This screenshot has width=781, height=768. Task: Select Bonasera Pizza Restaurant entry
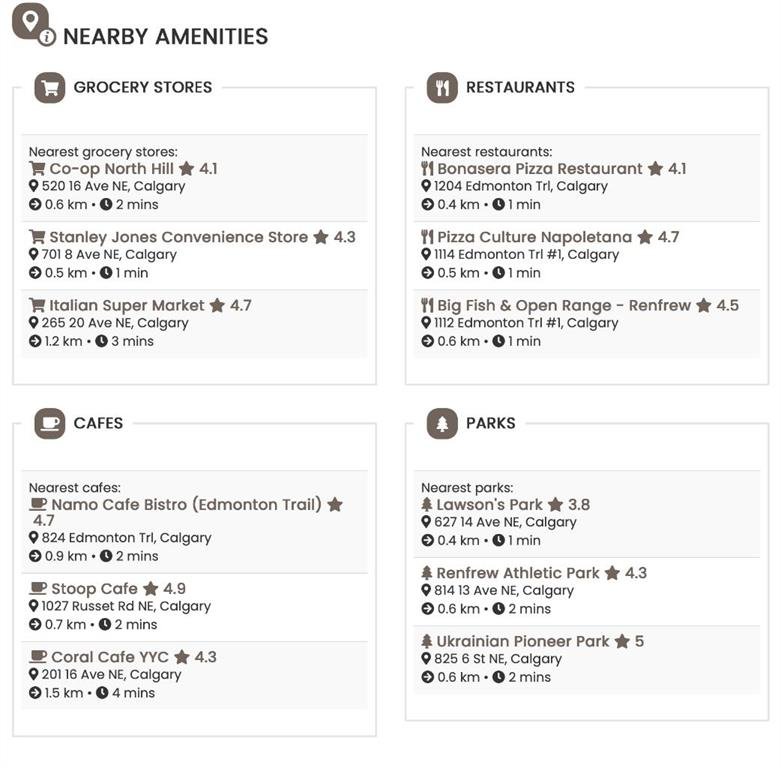[540, 169]
